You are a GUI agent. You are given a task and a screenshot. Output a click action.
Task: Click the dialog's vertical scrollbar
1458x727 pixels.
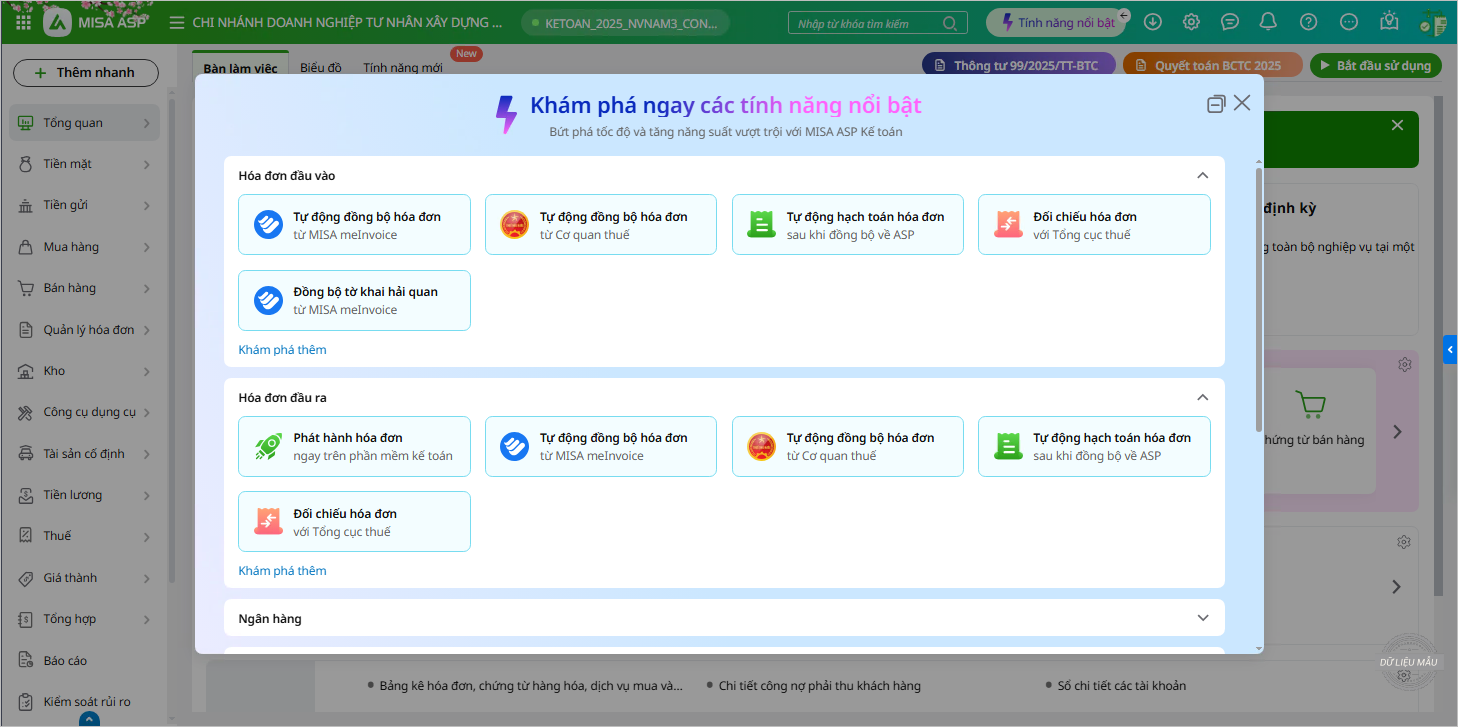click(x=1258, y=300)
